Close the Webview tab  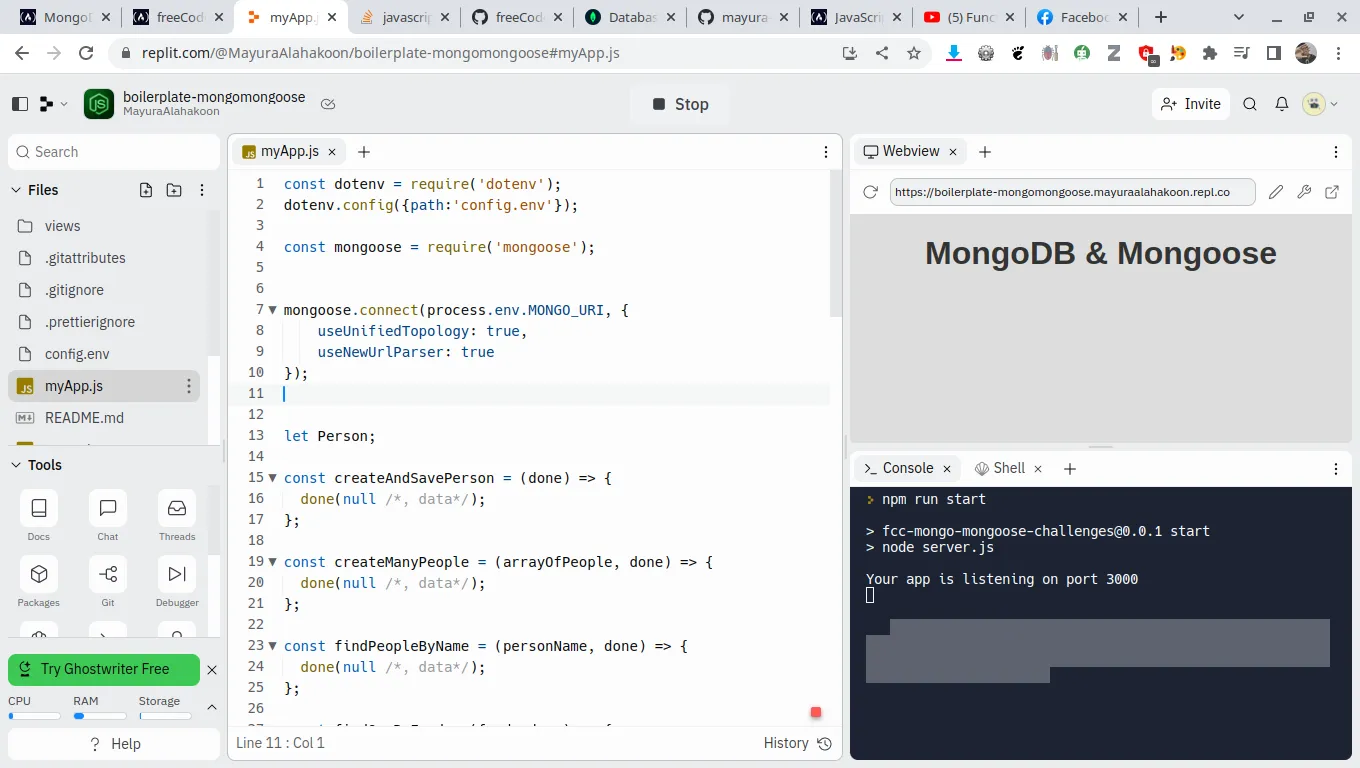click(953, 152)
